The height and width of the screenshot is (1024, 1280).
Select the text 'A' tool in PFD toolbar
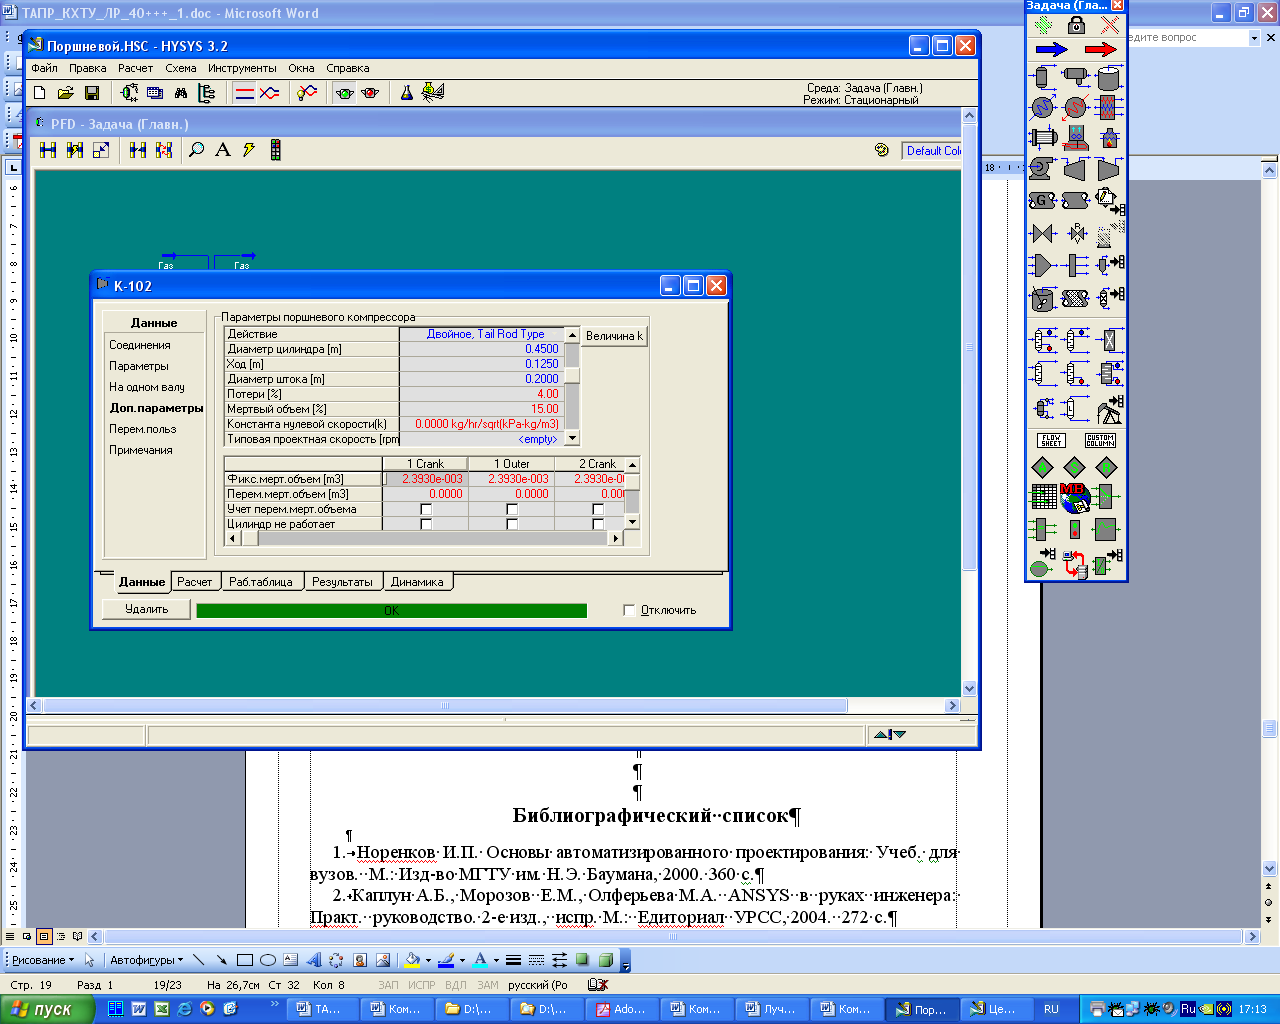pyautogui.click(x=223, y=150)
